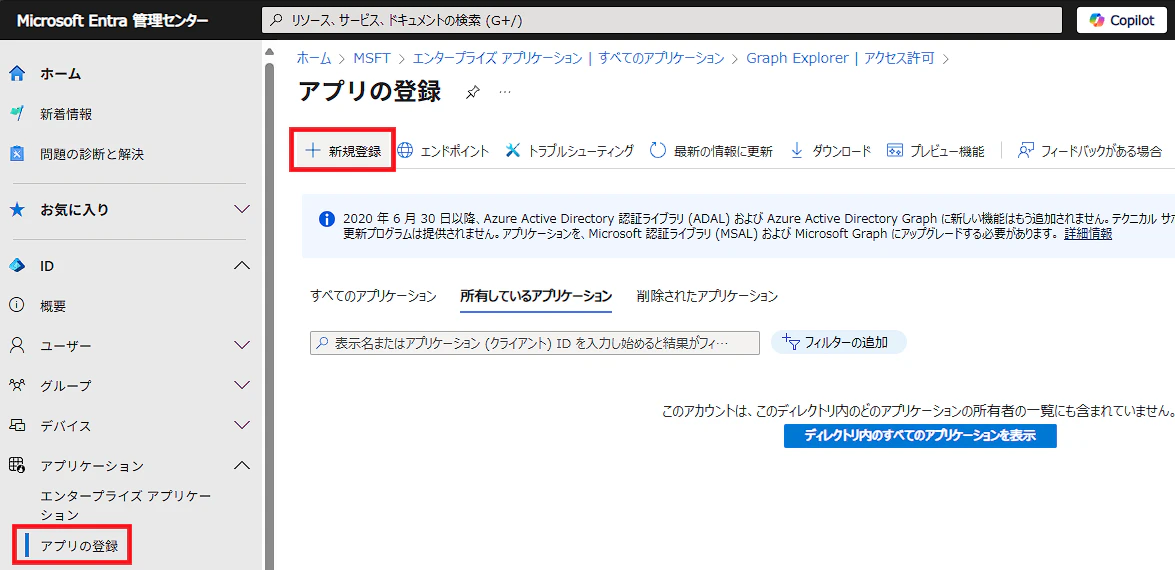Click the ホーム sidebar home icon
This screenshot has width=1175, height=570.
(x=16, y=74)
